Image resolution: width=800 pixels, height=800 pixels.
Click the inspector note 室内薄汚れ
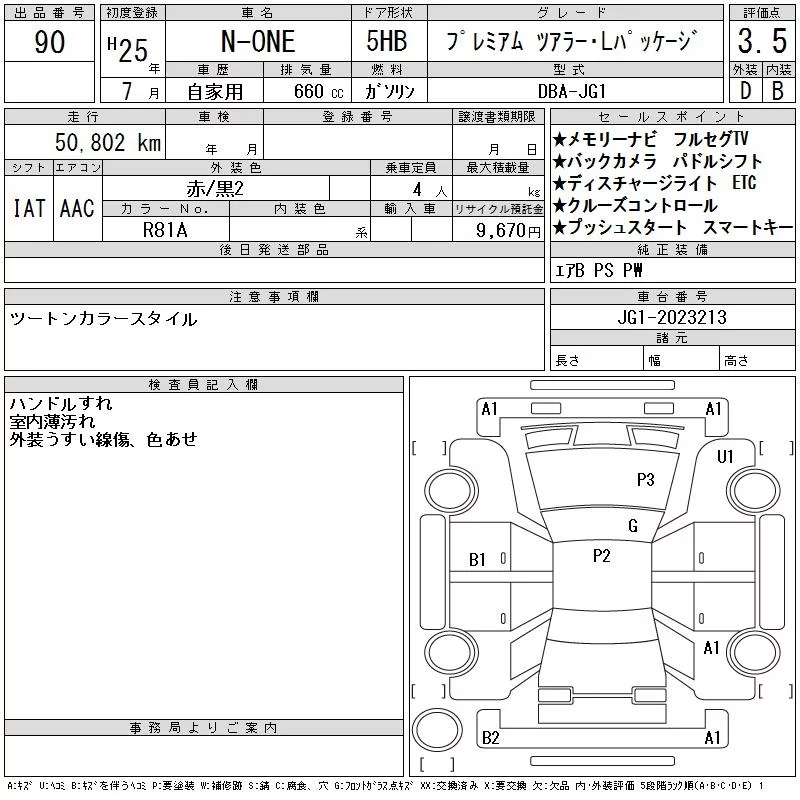pos(52,421)
